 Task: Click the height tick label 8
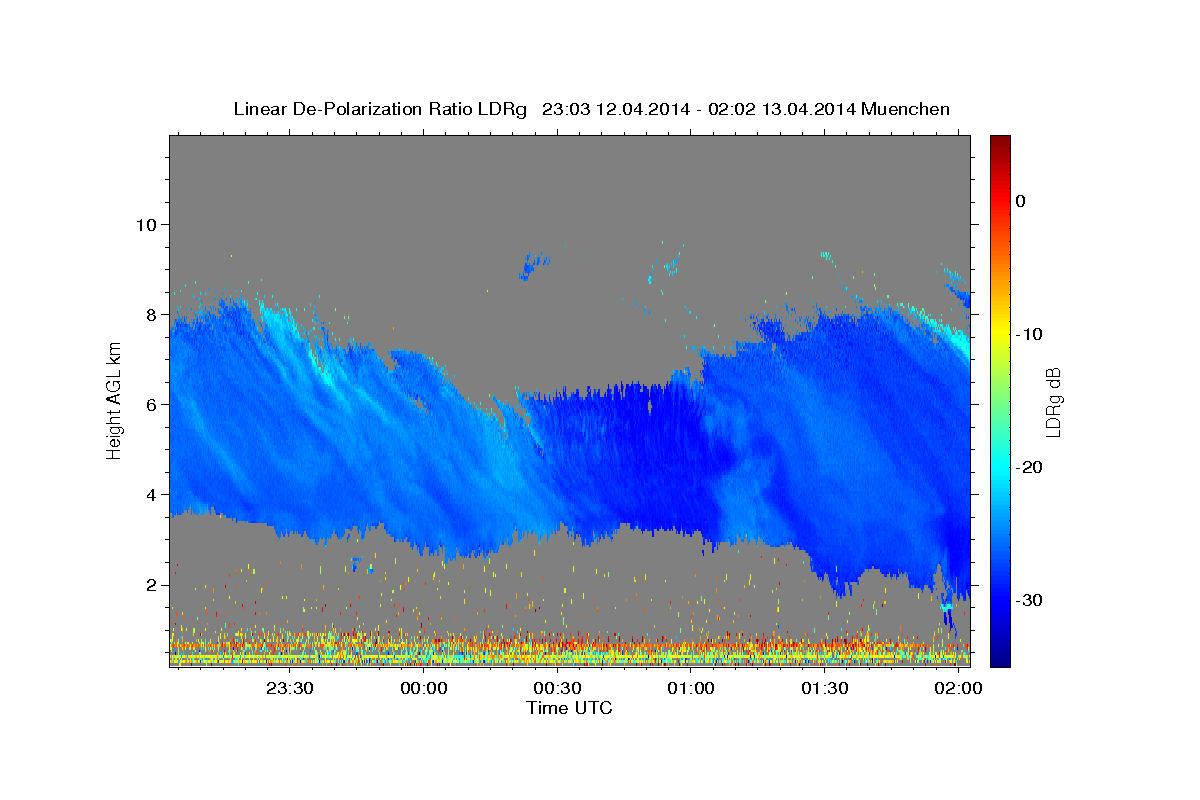(149, 314)
